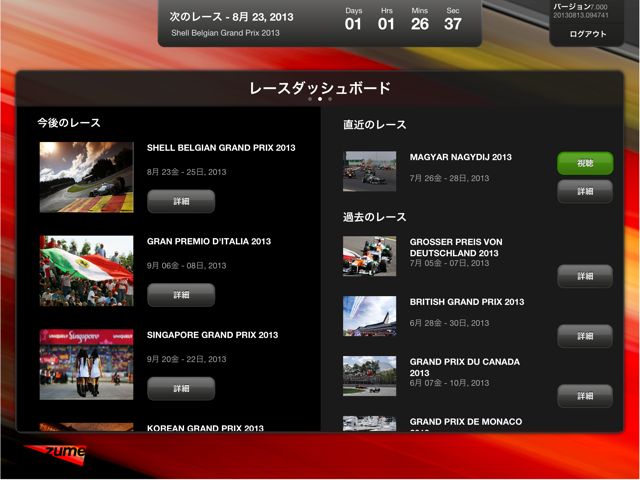This screenshot has height=480, width=640.
Task: Open details for Shell Belgian Grand Prix 2013
Action: [x=181, y=201]
